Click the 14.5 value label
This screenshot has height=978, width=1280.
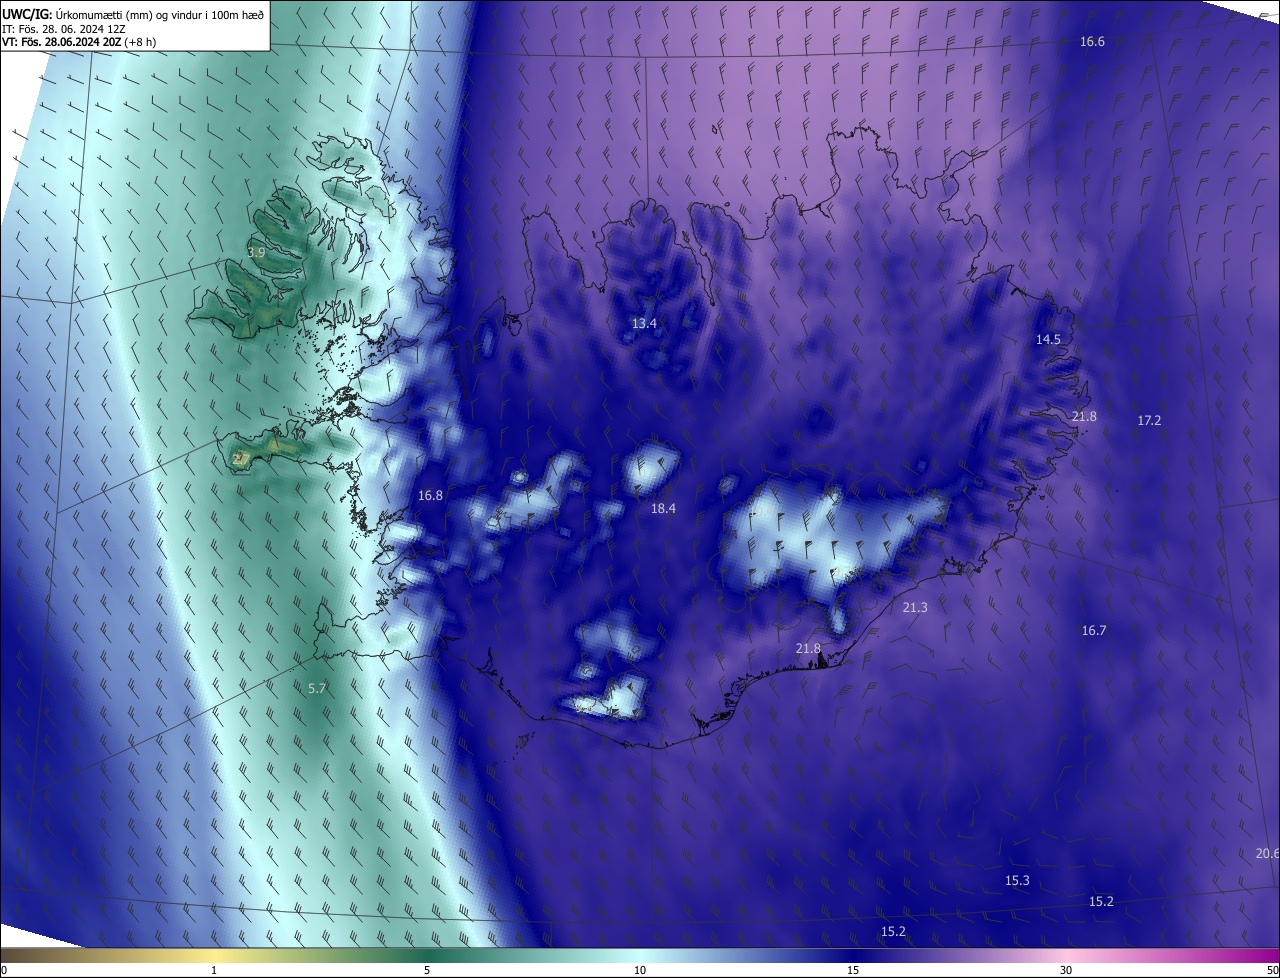[x=1048, y=340]
